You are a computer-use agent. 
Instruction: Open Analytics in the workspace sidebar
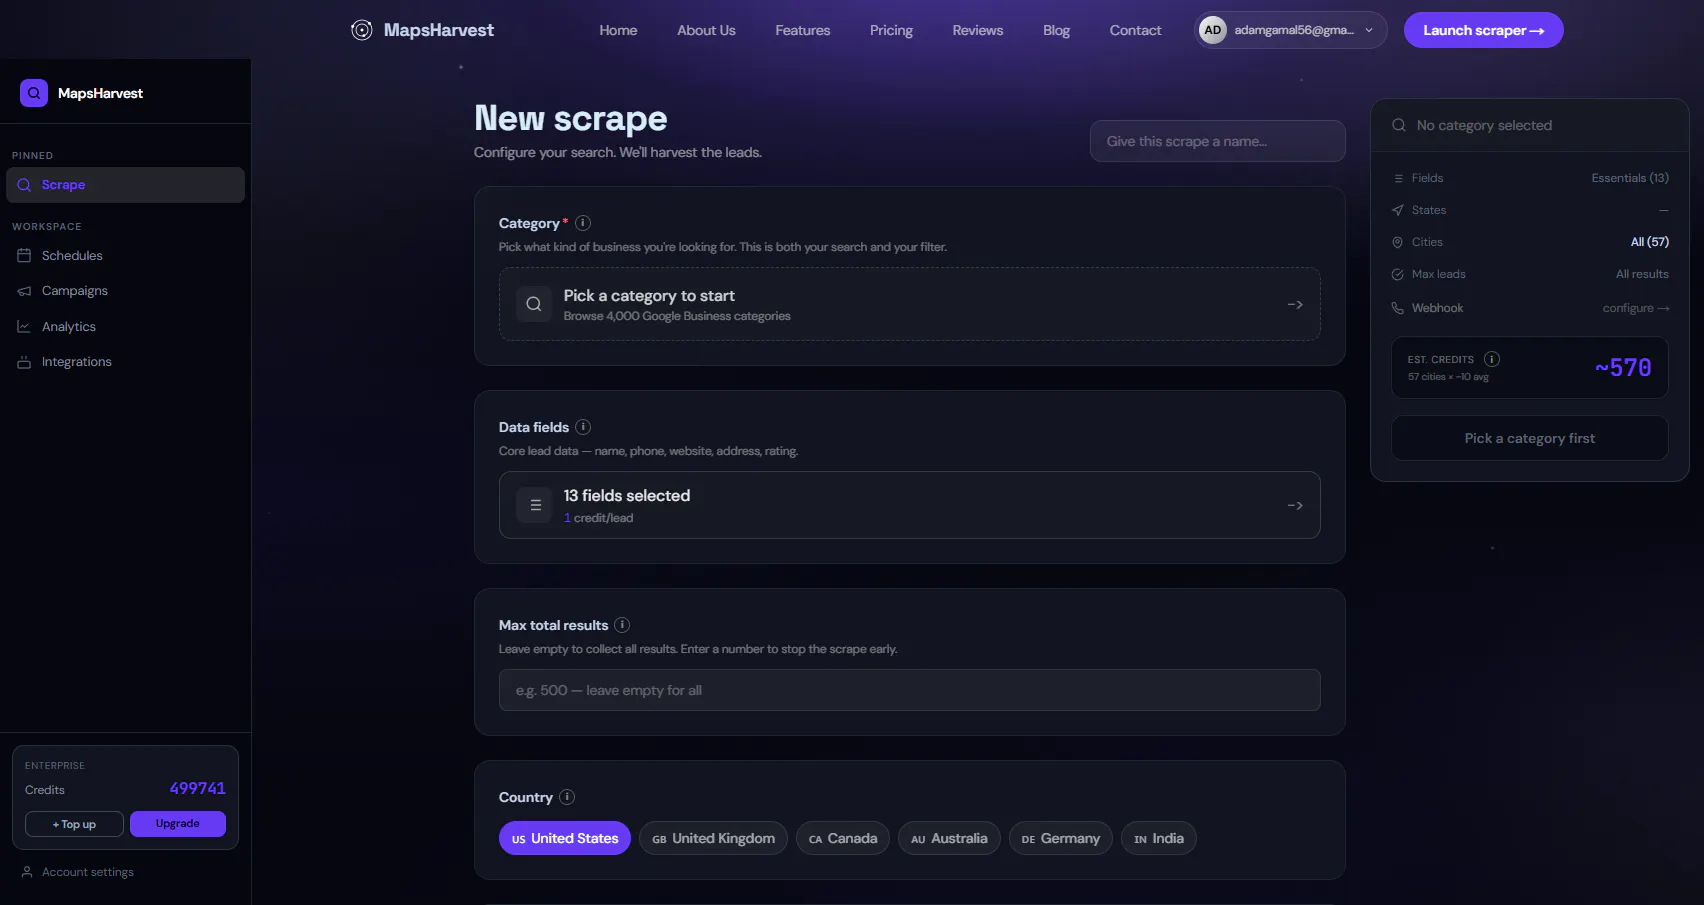[x=125, y=327]
